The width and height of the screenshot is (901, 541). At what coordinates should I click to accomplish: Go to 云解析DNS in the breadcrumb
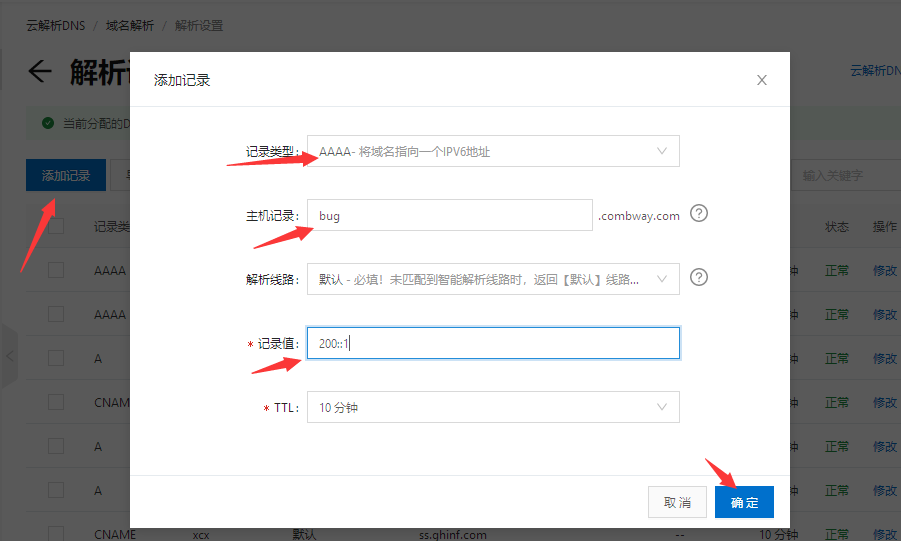click(55, 25)
